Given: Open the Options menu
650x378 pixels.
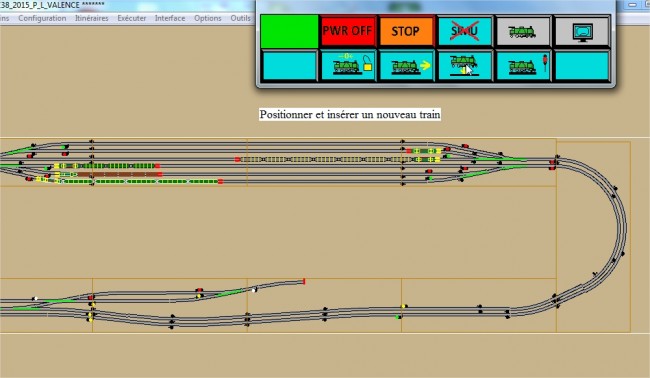Looking at the screenshot, I should pos(208,18).
